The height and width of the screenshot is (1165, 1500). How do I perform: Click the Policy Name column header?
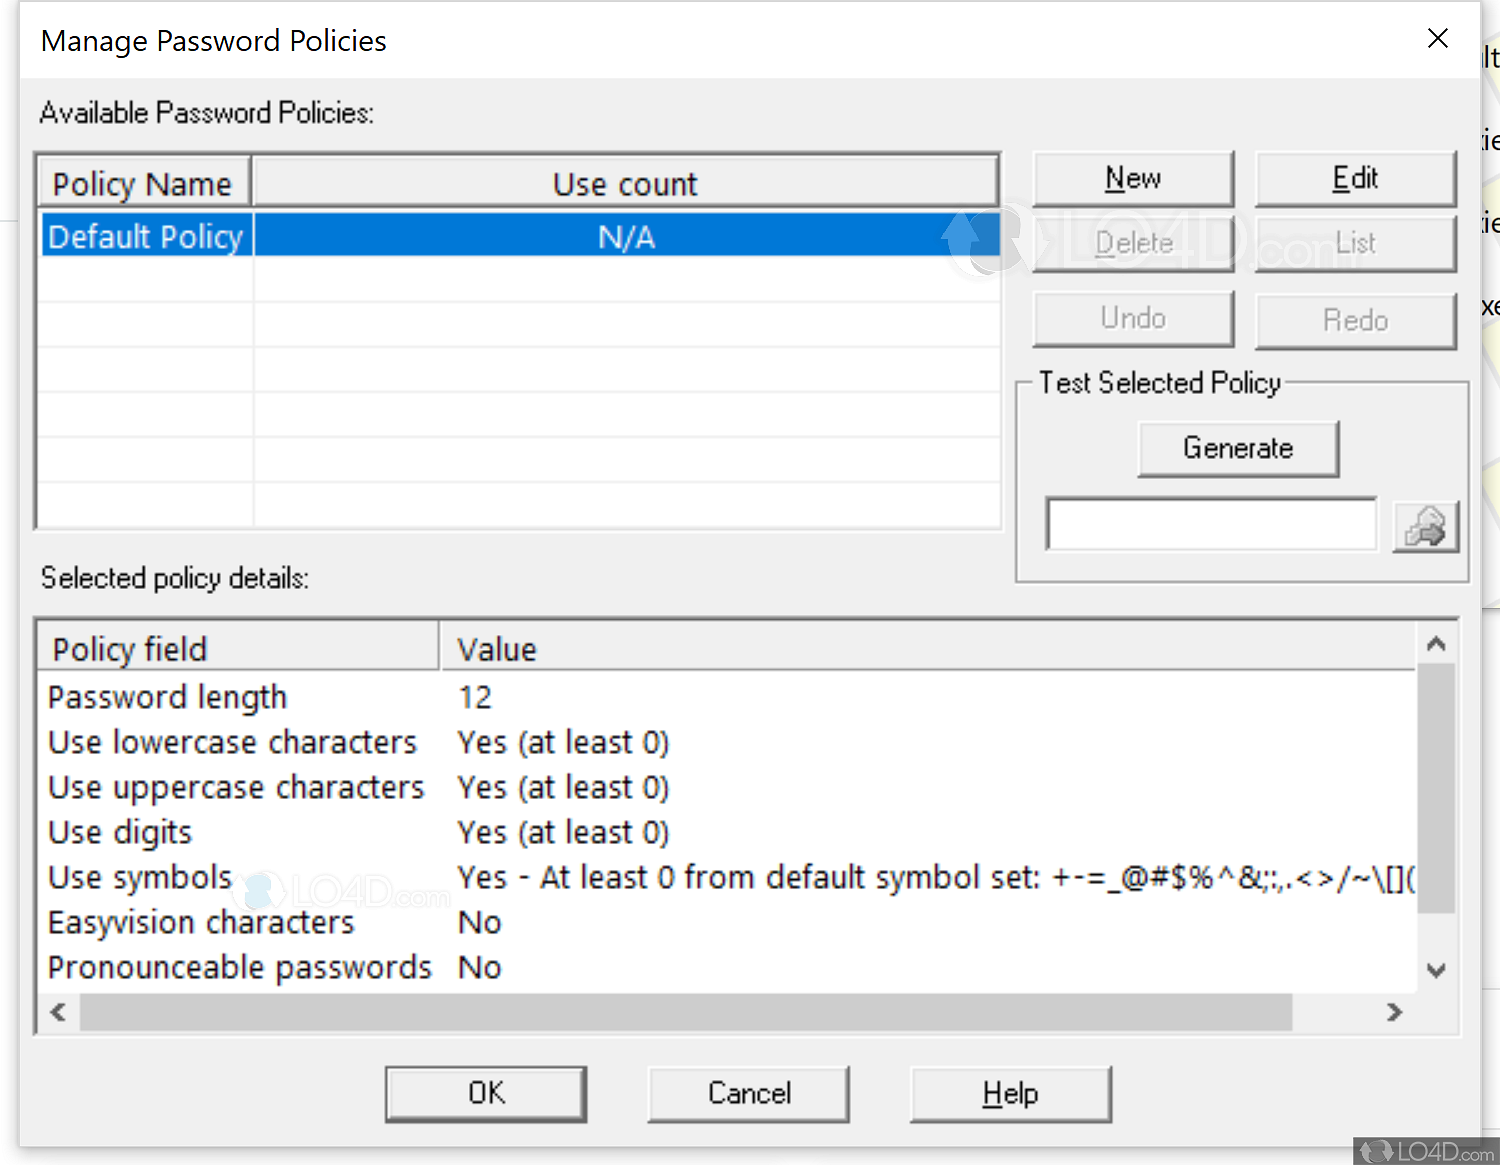click(x=143, y=182)
